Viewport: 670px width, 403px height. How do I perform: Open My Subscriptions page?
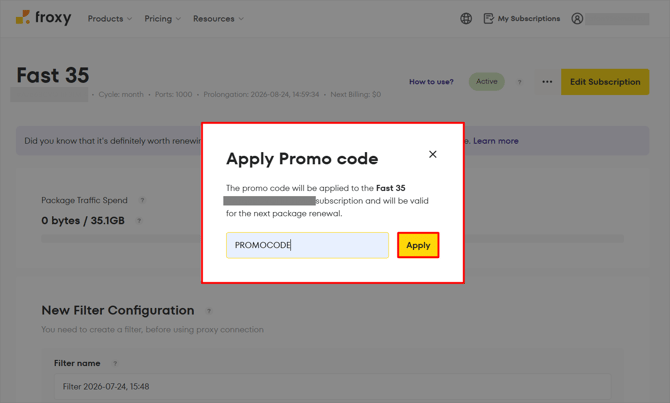(521, 18)
